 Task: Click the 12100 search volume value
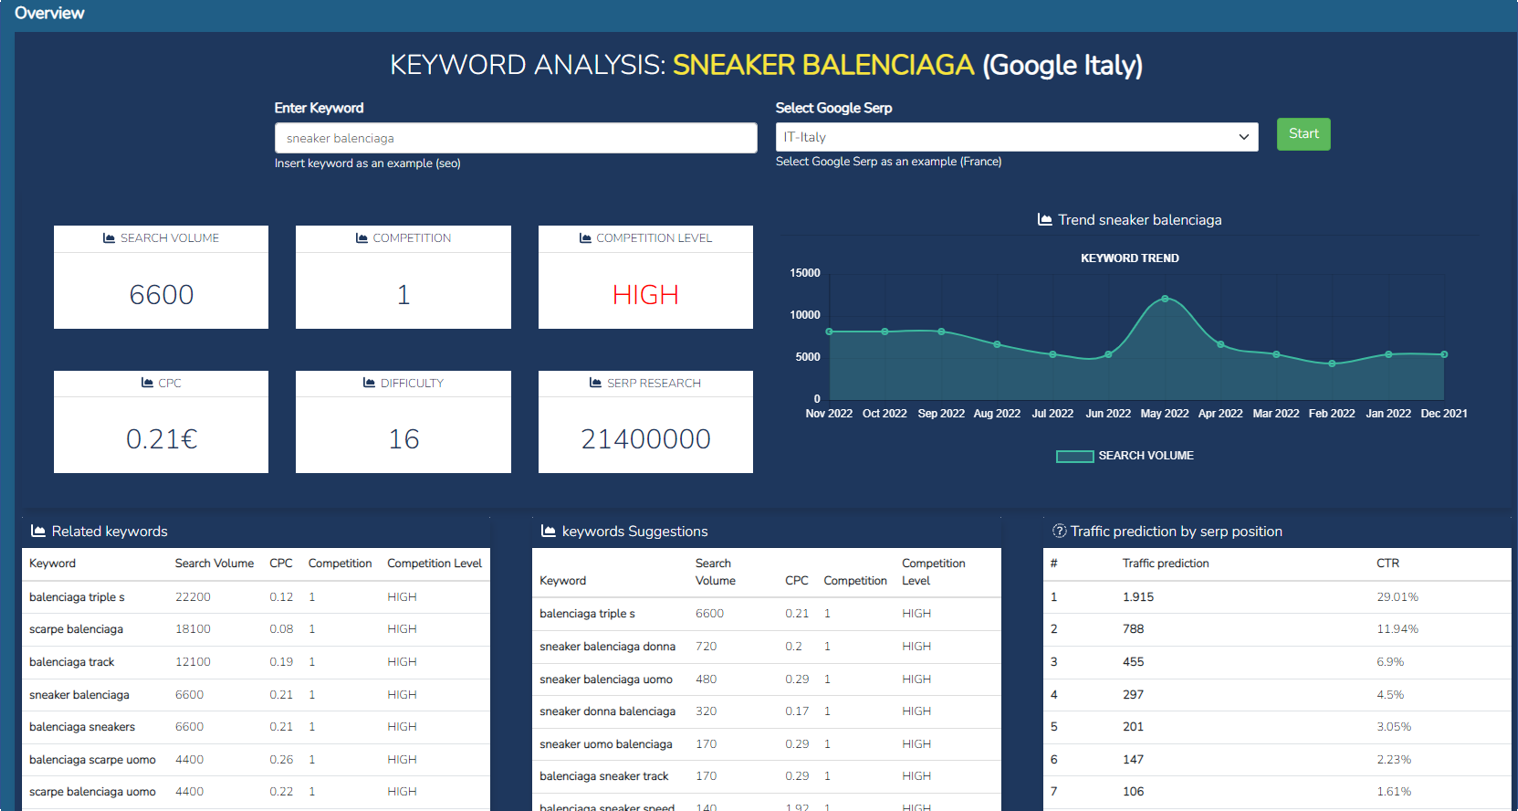(193, 662)
